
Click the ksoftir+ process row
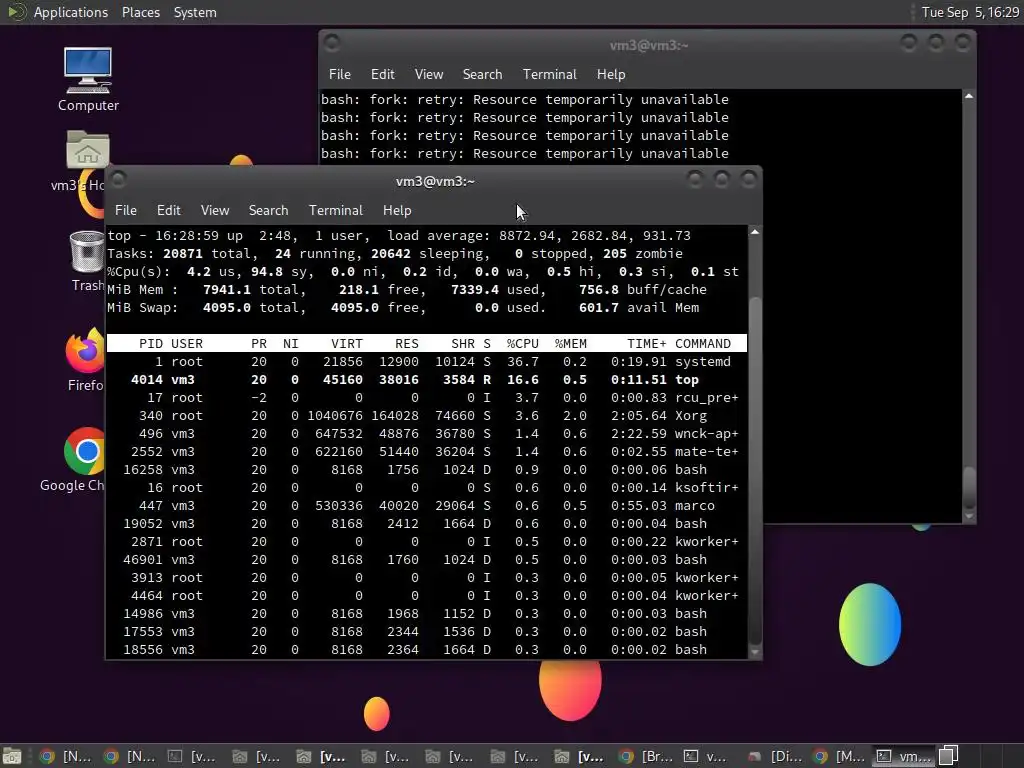click(427, 488)
